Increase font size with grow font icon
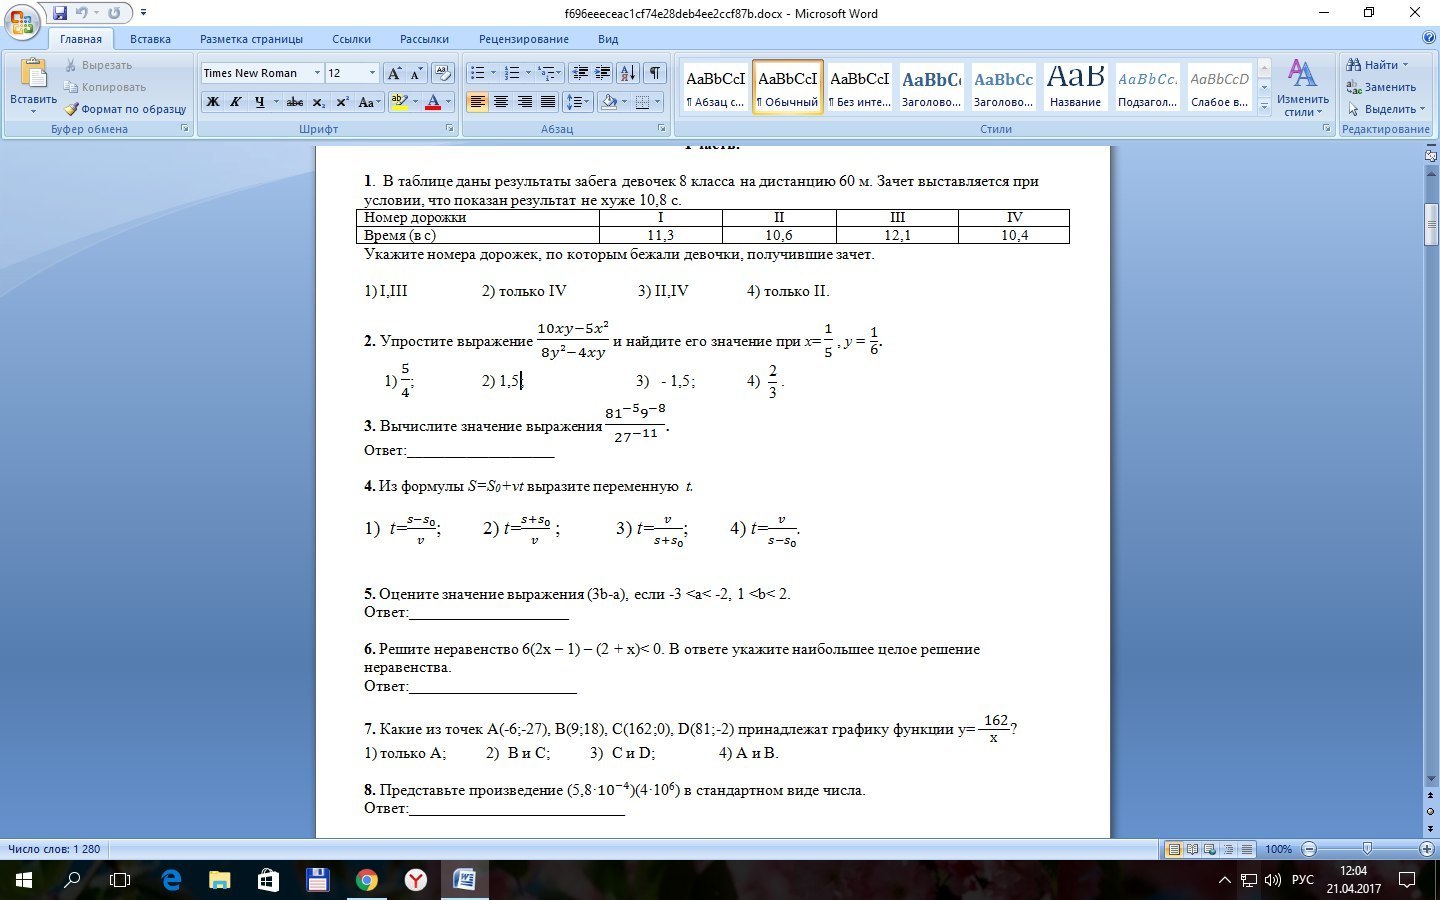Screen dimensions: 1440x900 395,73
